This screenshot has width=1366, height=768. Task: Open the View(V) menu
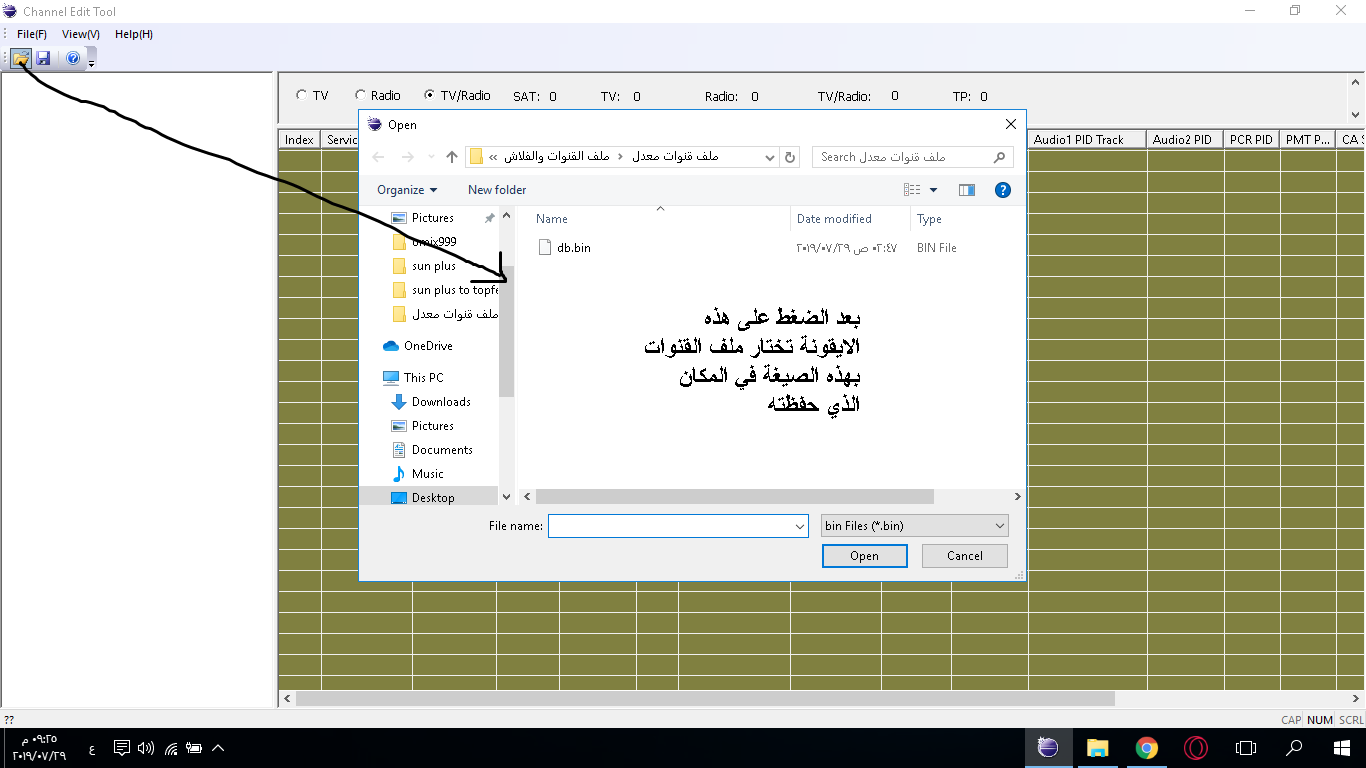pyautogui.click(x=81, y=34)
